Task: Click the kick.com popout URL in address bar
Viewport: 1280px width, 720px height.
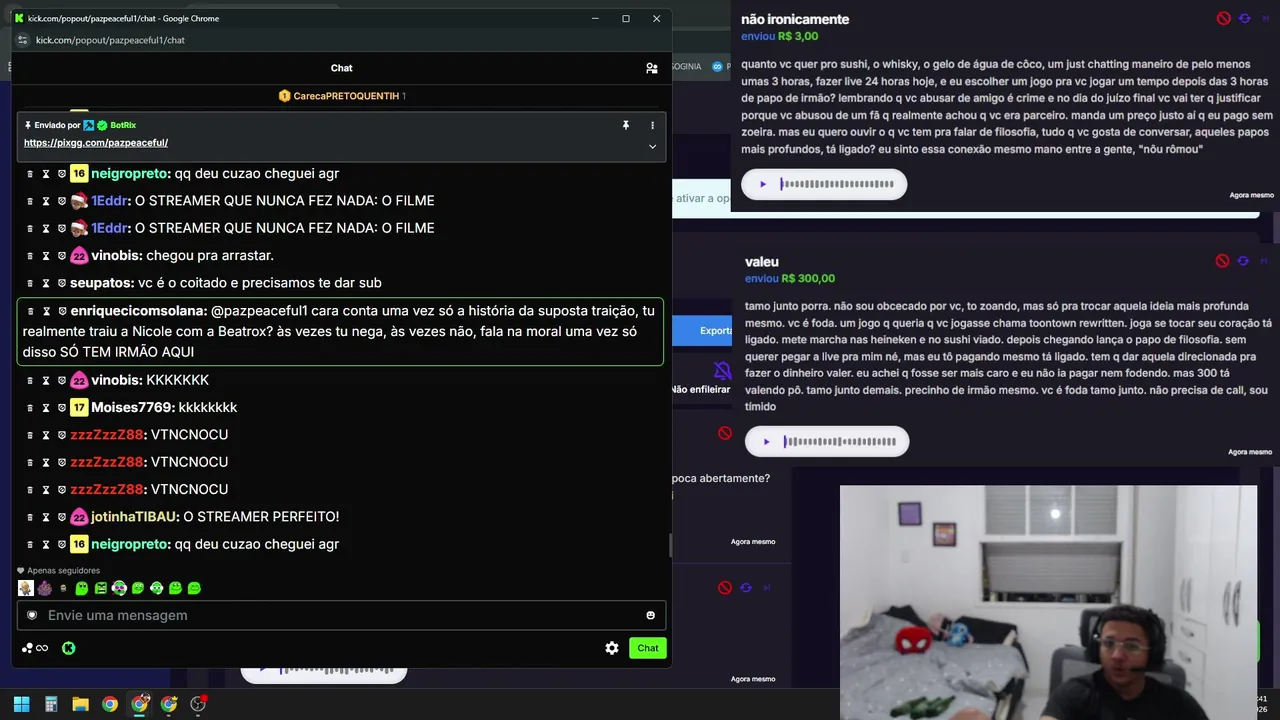Action: [110, 40]
